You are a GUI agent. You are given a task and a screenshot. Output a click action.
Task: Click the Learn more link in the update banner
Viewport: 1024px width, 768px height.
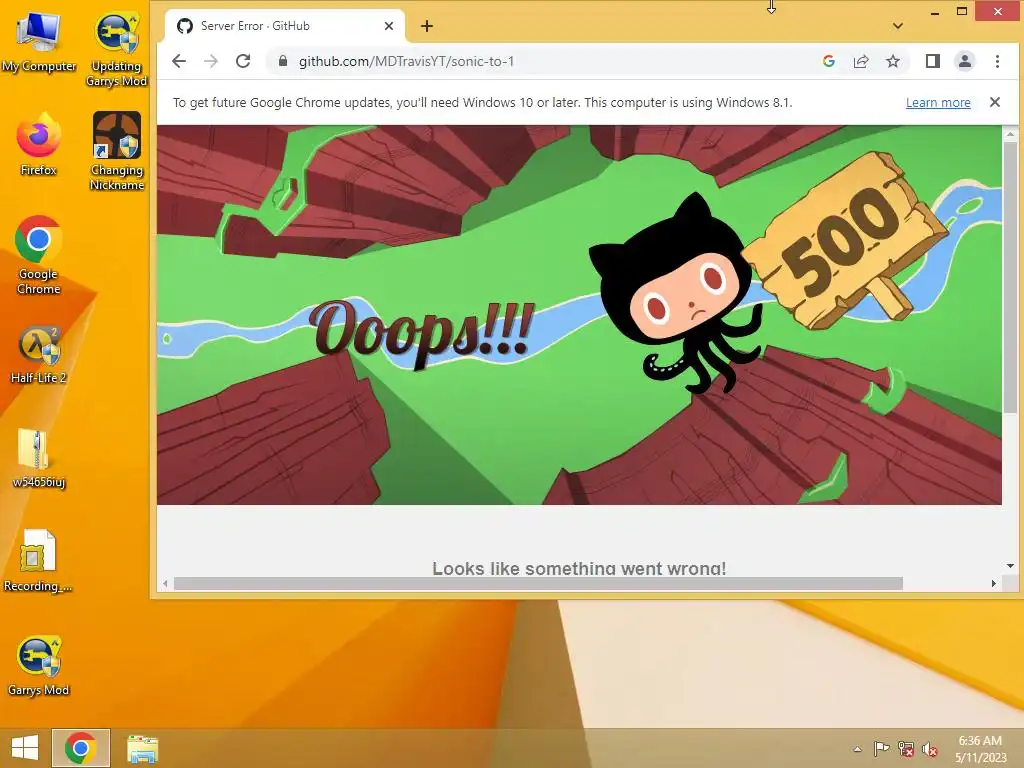coord(938,103)
